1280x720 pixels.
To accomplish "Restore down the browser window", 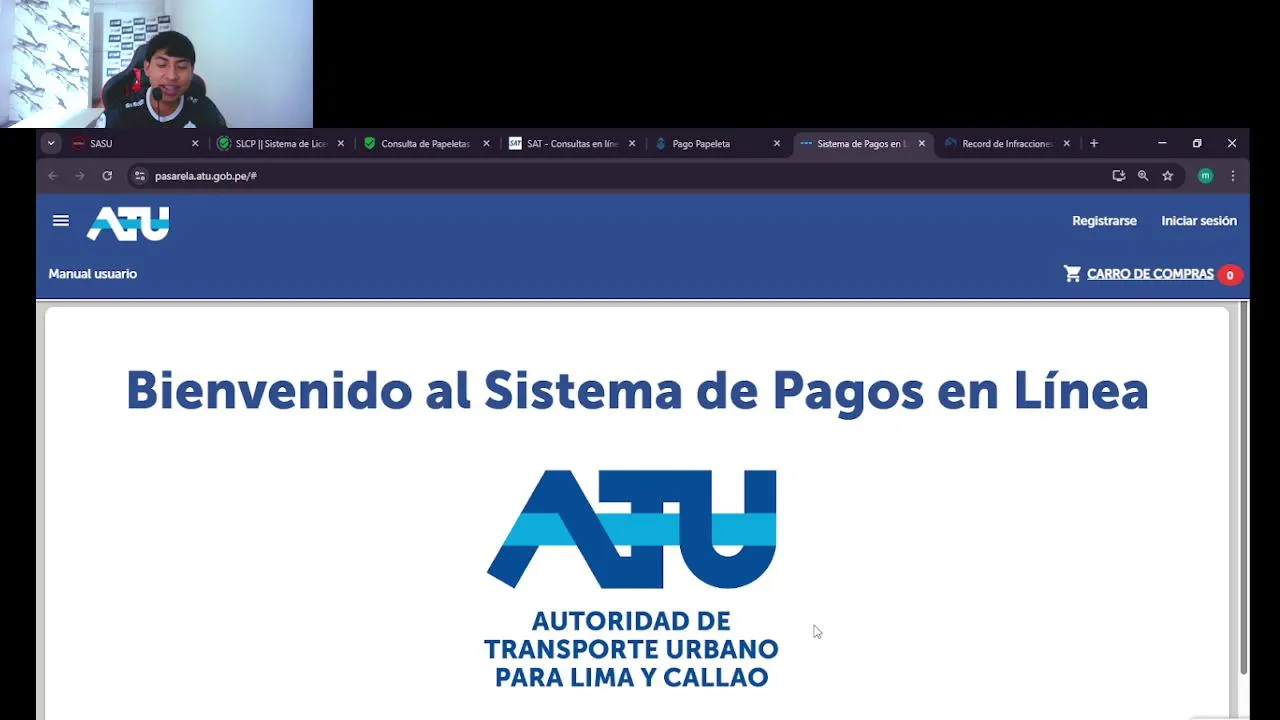I will [1197, 144].
